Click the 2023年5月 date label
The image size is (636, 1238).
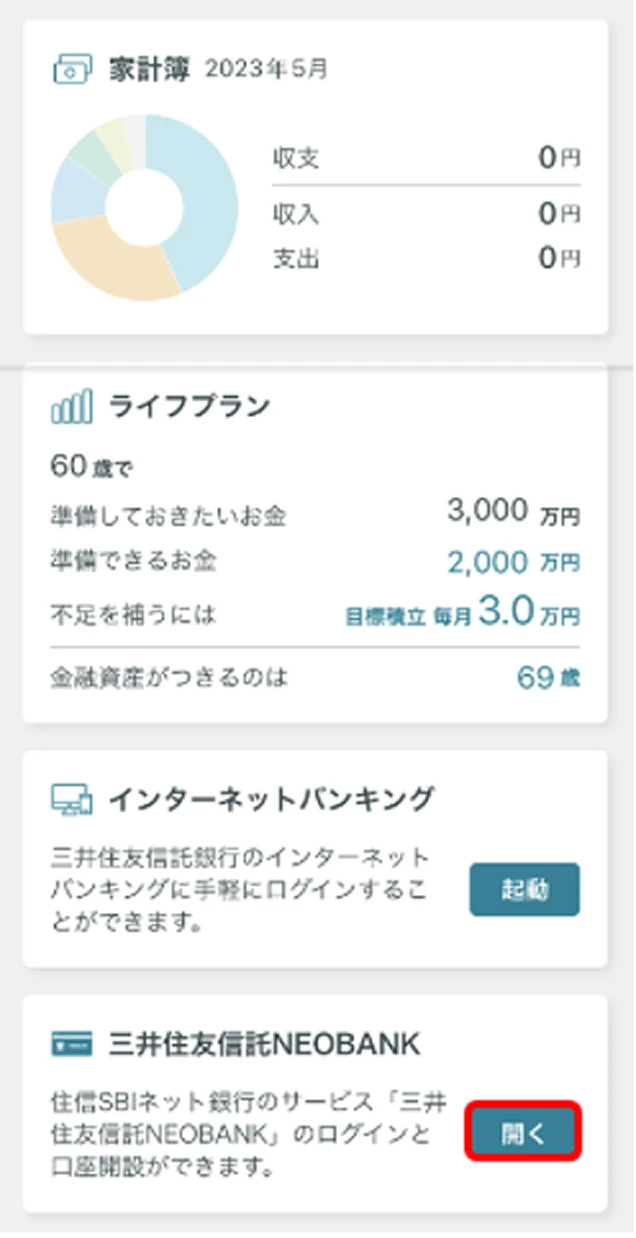[267, 70]
